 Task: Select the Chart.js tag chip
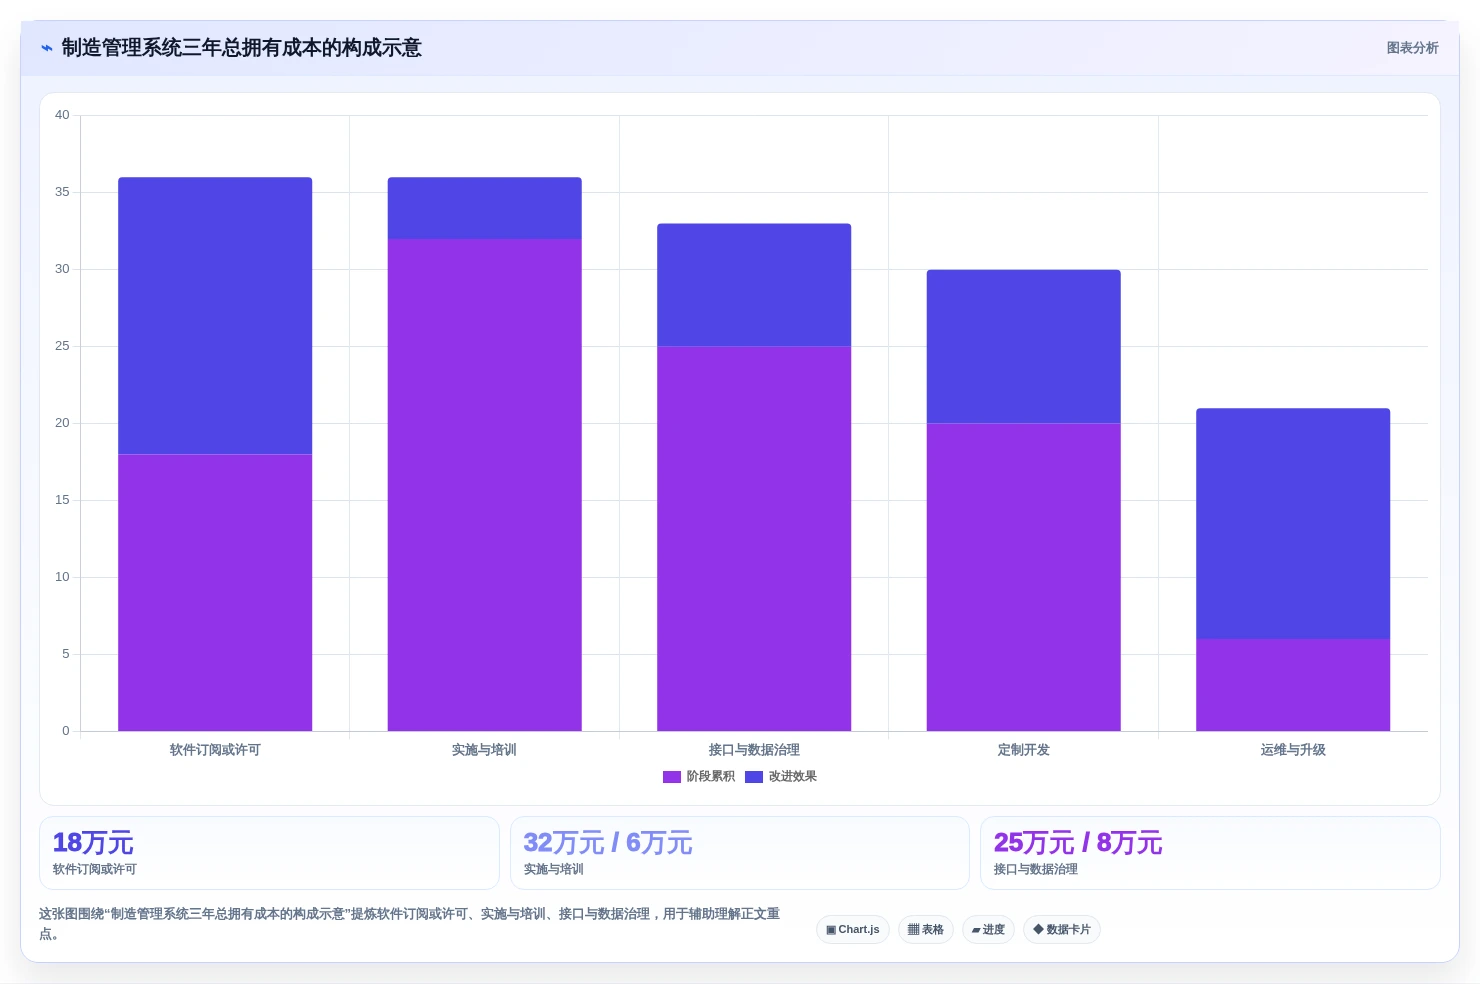tap(853, 929)
